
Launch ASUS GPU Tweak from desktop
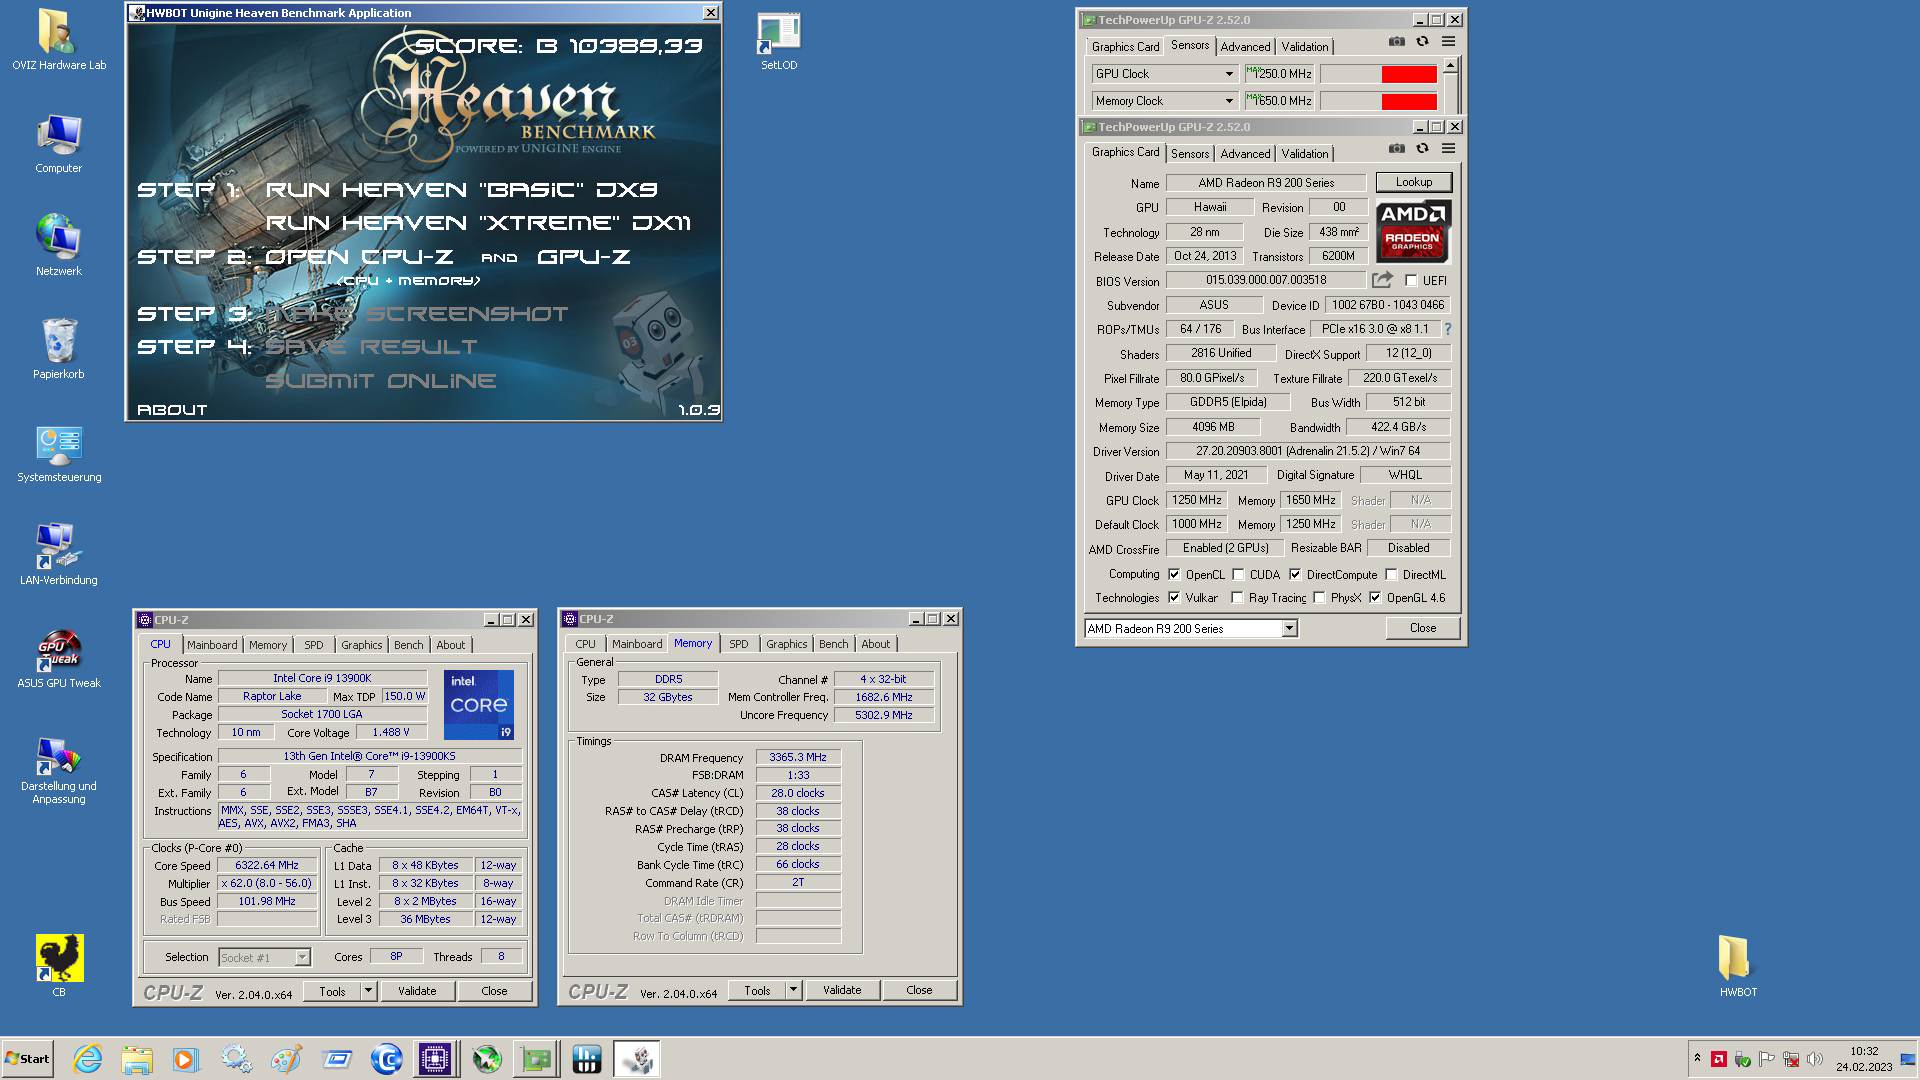coord(59,659)
